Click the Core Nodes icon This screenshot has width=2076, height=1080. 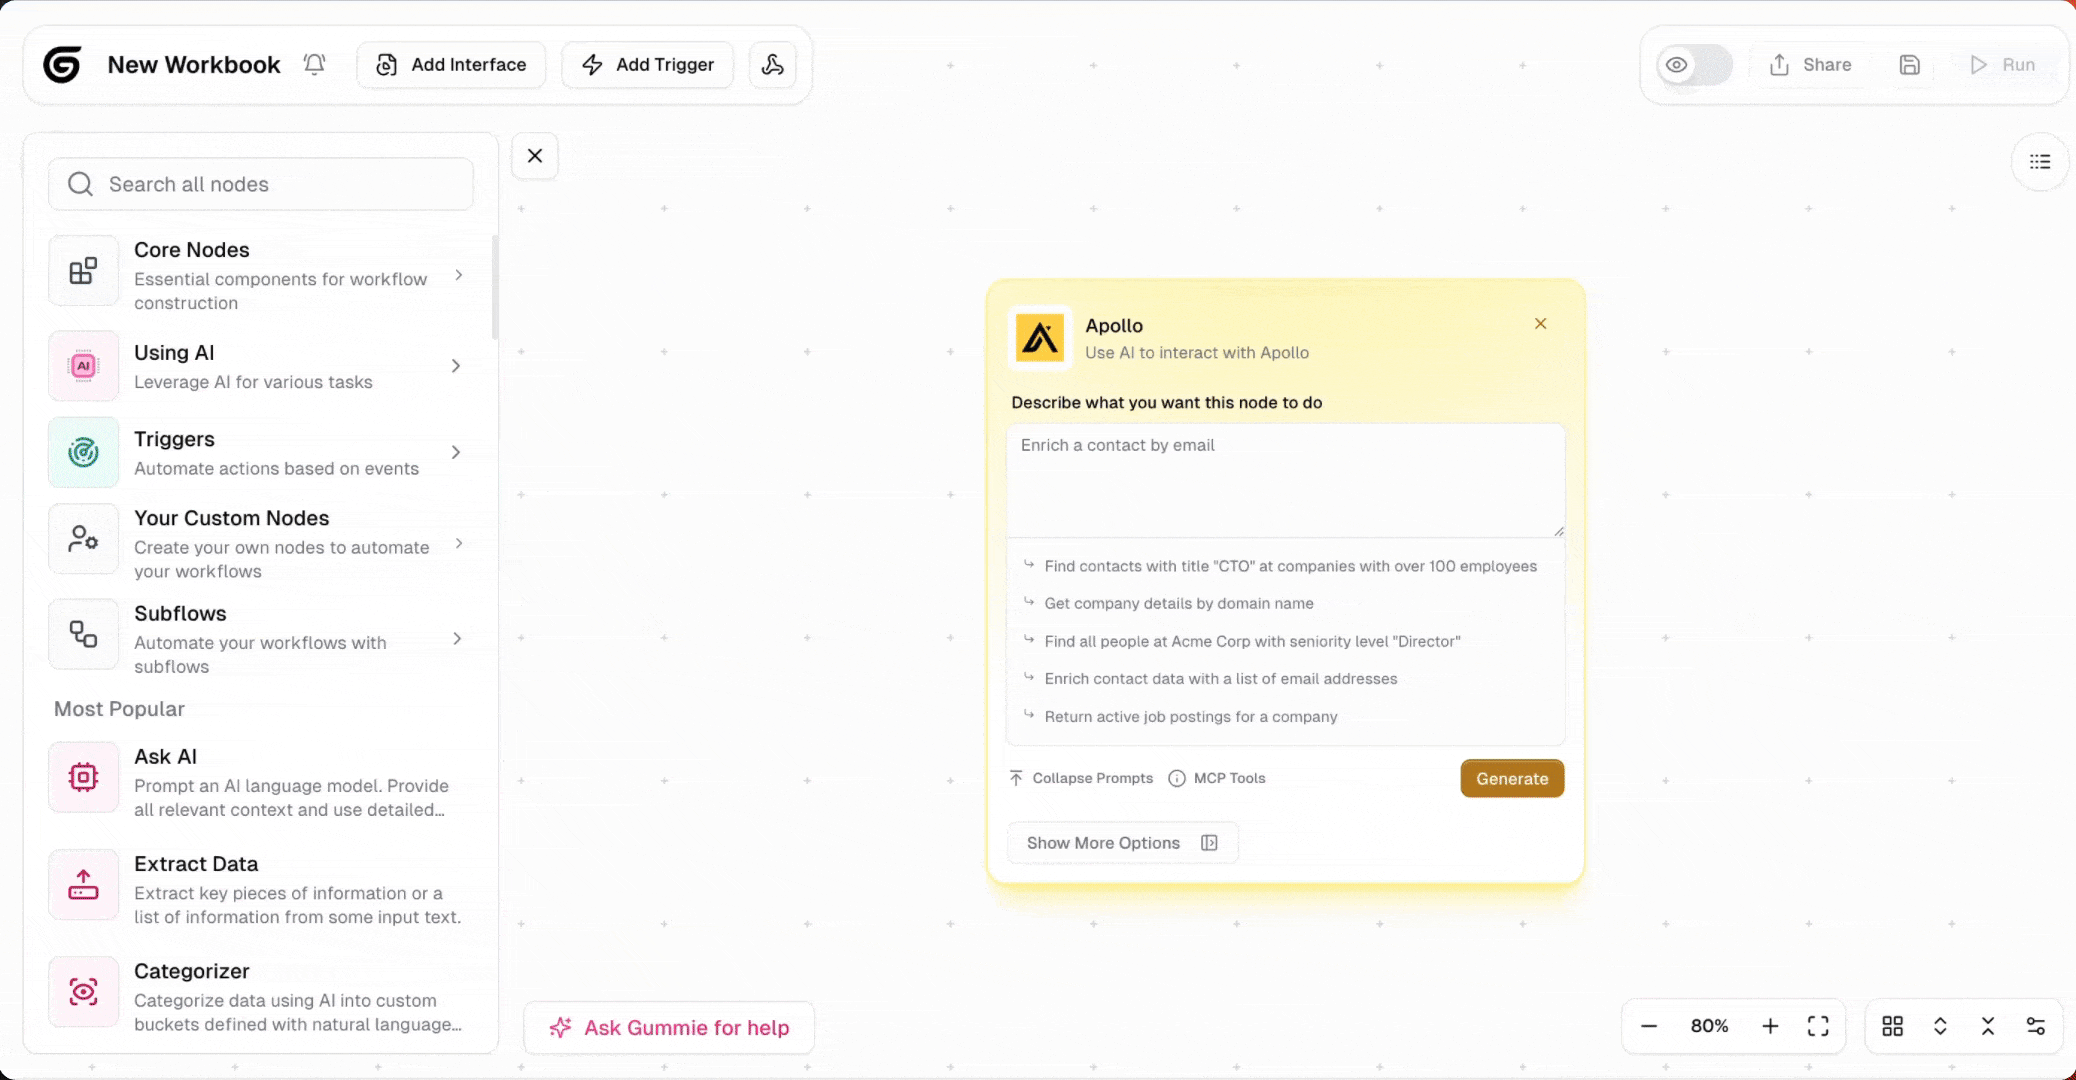tap(83, 271)
